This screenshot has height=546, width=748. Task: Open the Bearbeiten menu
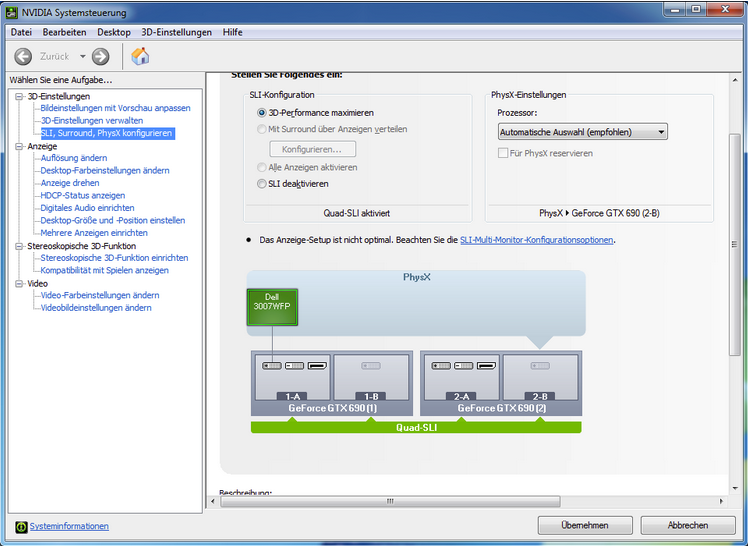click(64, 32)
